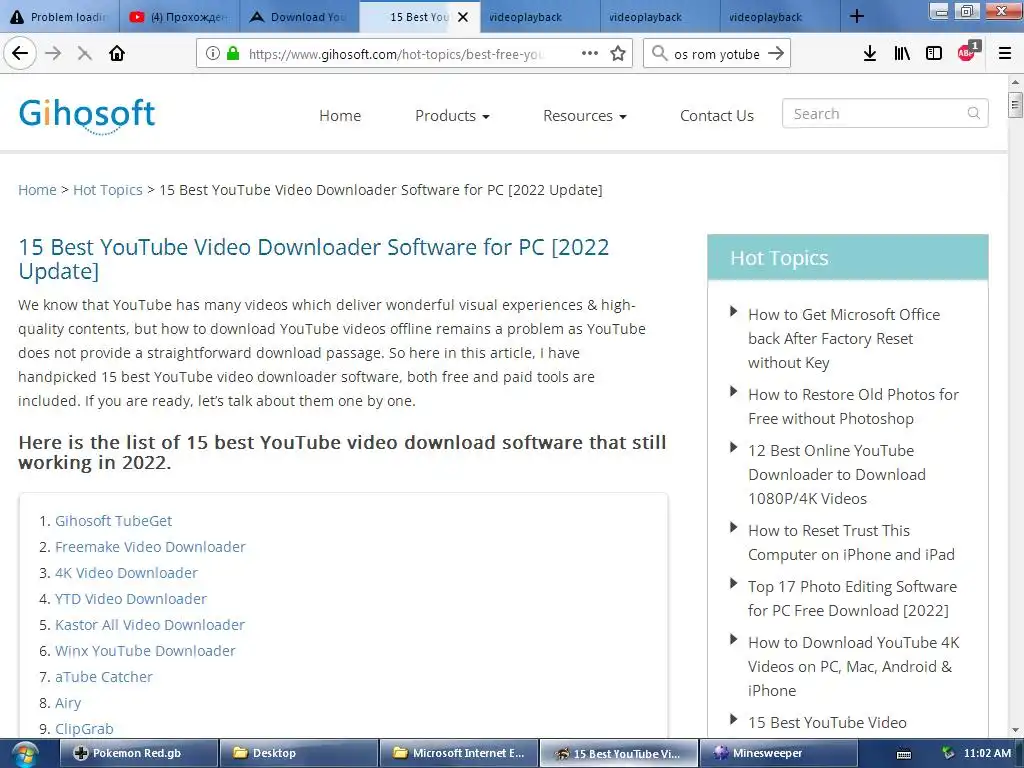The image size is (1024, 768).
Task: Open Pokemon Red.gb in the taskbar
Action: click(x=138, y=754)
